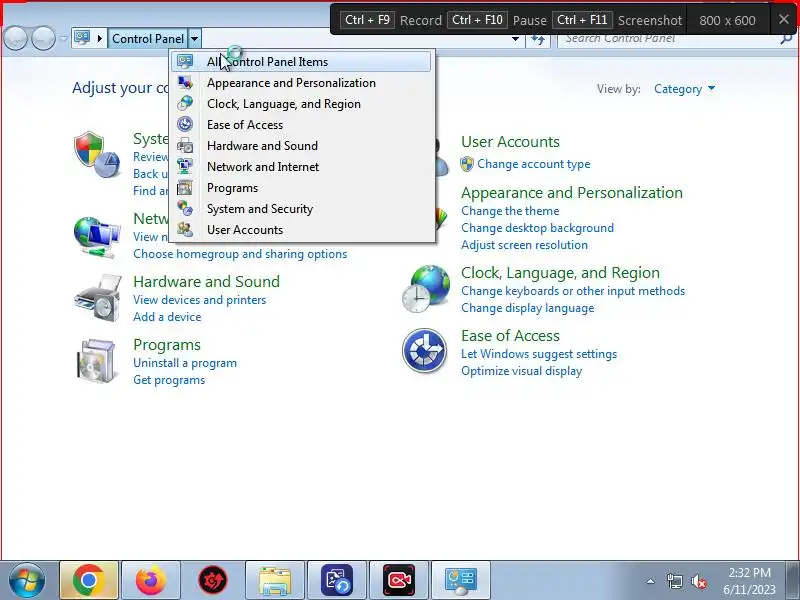This screenshot has height=600, width=800.
Task: Click the root breadcrumb arrow in address bar
Action: click(x=99, y=39)
